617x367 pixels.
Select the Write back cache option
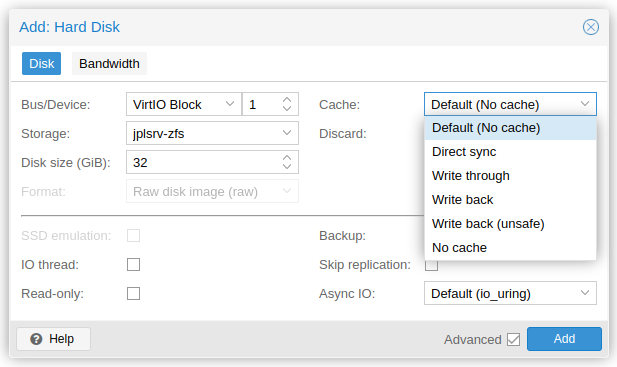pyautogui.click(x=510, y=200)
